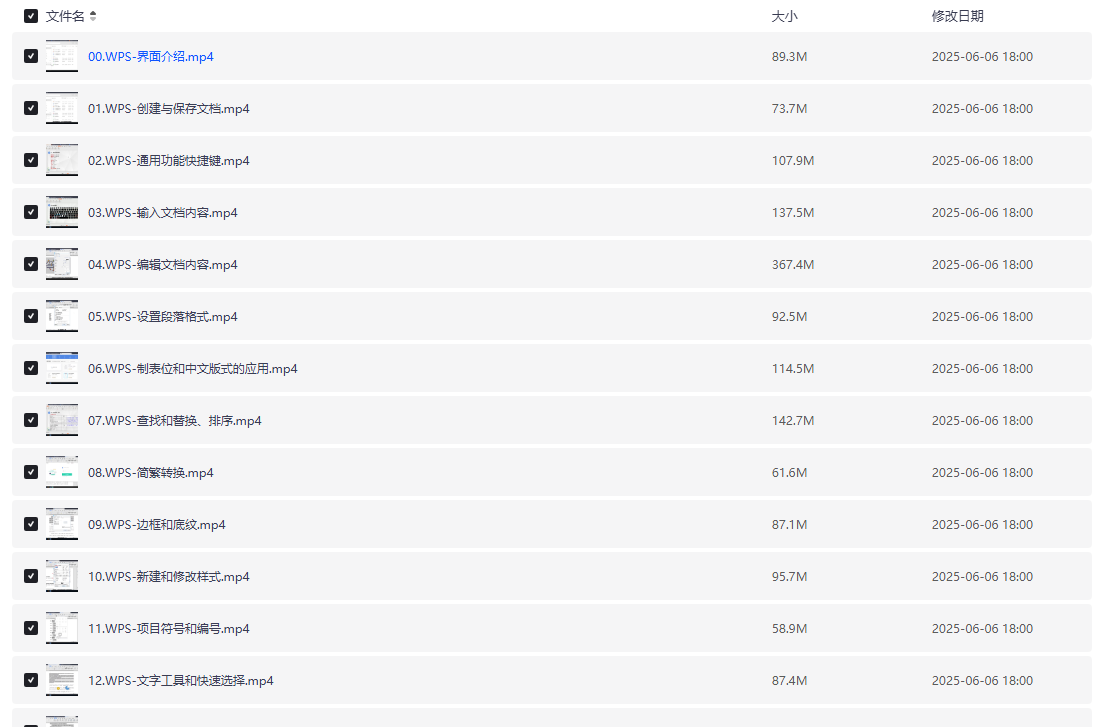Click the thumbnail of 12.WPS-文字工具和快速选择.mp4
Screen dimensions: 1102x727
click(x=62, y=680)
